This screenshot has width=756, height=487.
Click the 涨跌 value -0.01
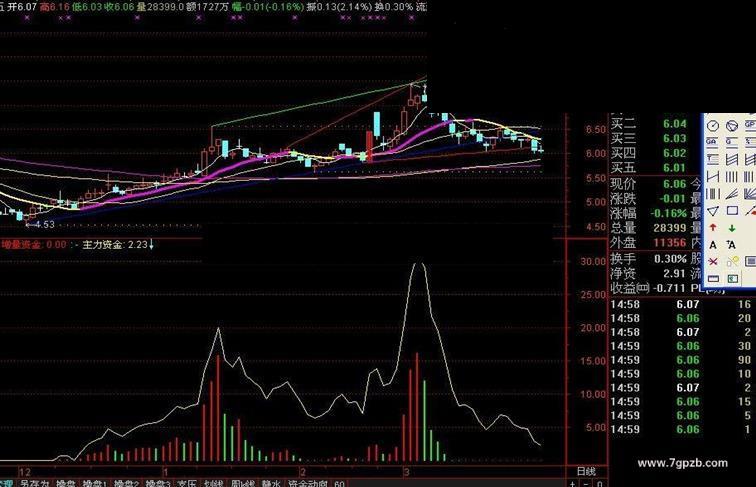tap(673, 198)
